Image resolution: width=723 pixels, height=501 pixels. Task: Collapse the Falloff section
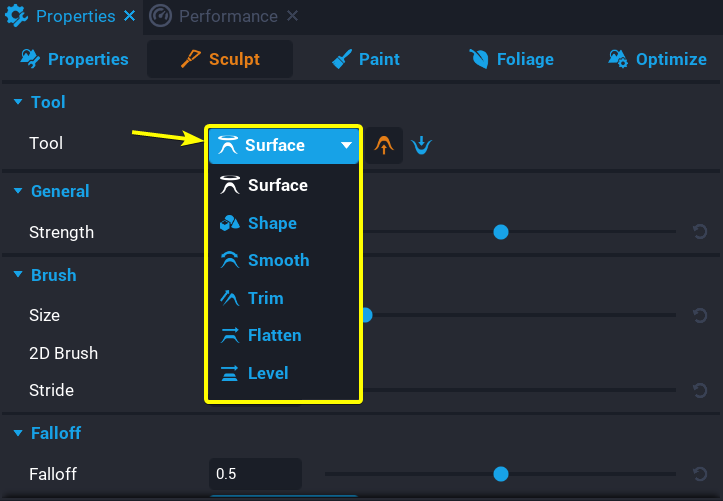(x=17, y=433)
